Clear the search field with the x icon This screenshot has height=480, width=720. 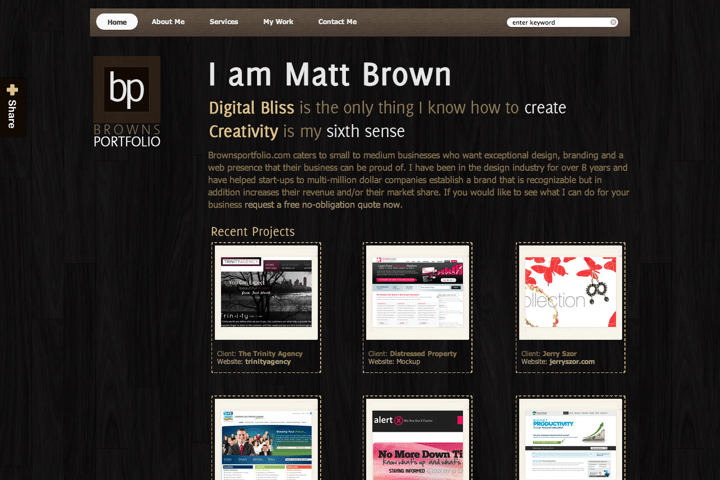click(613, 22)
